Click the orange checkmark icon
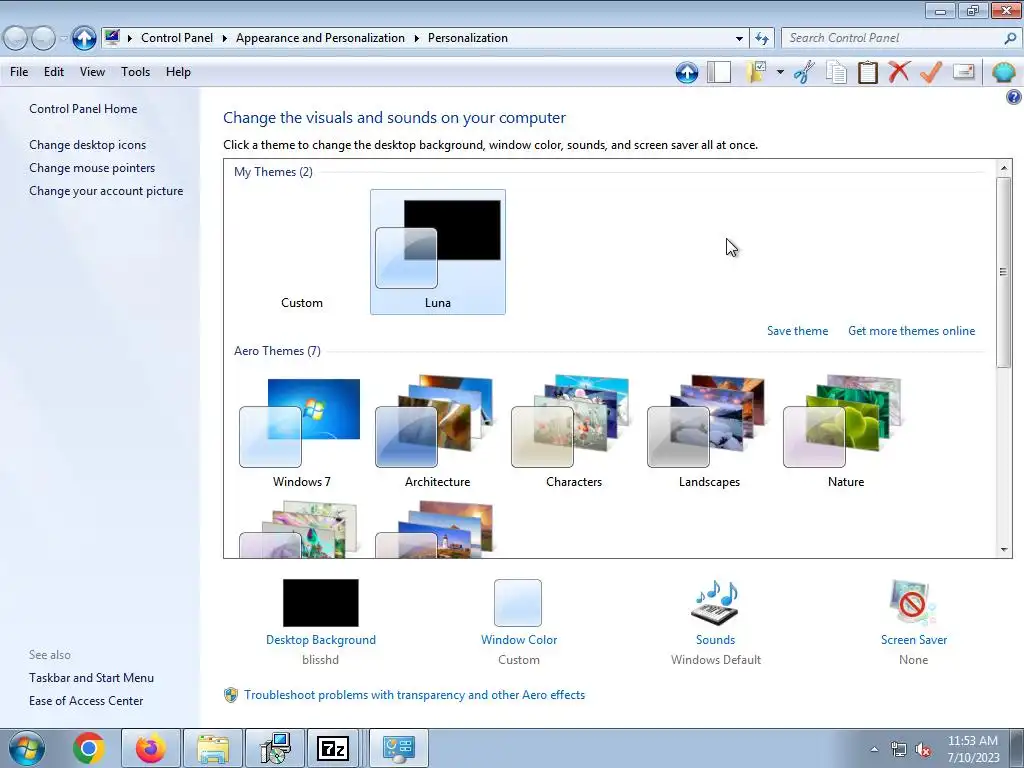The width and height of the screenshot is (1024, 768). click(x=931, y=72)
